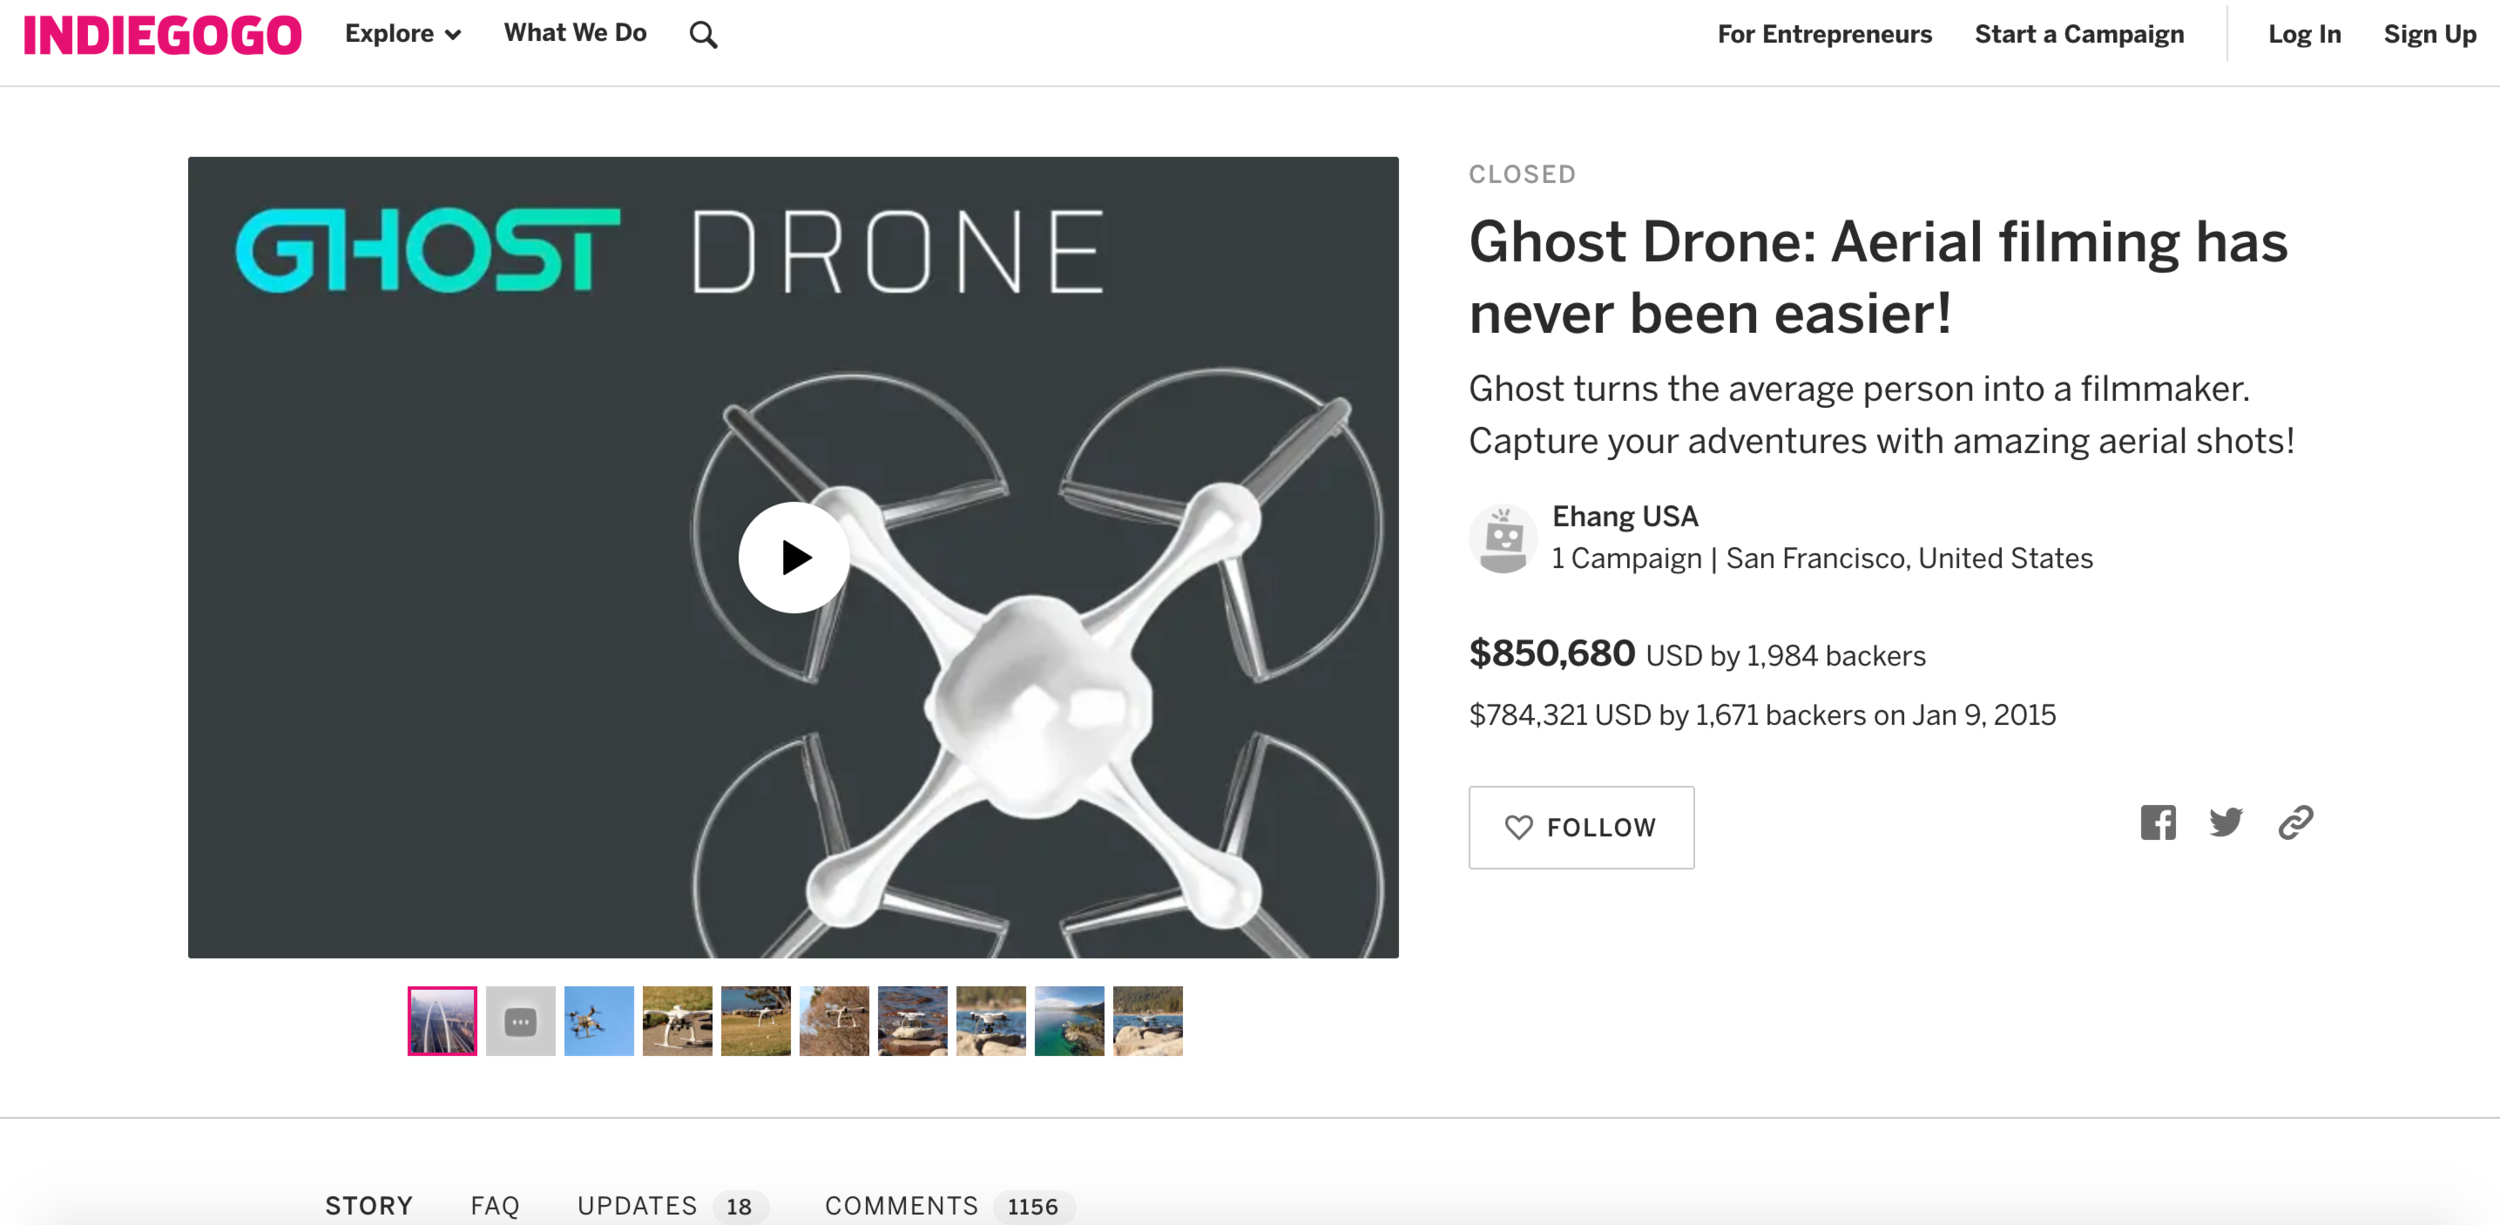
Task: Click the CLOSED status label
Action: 1522,174
